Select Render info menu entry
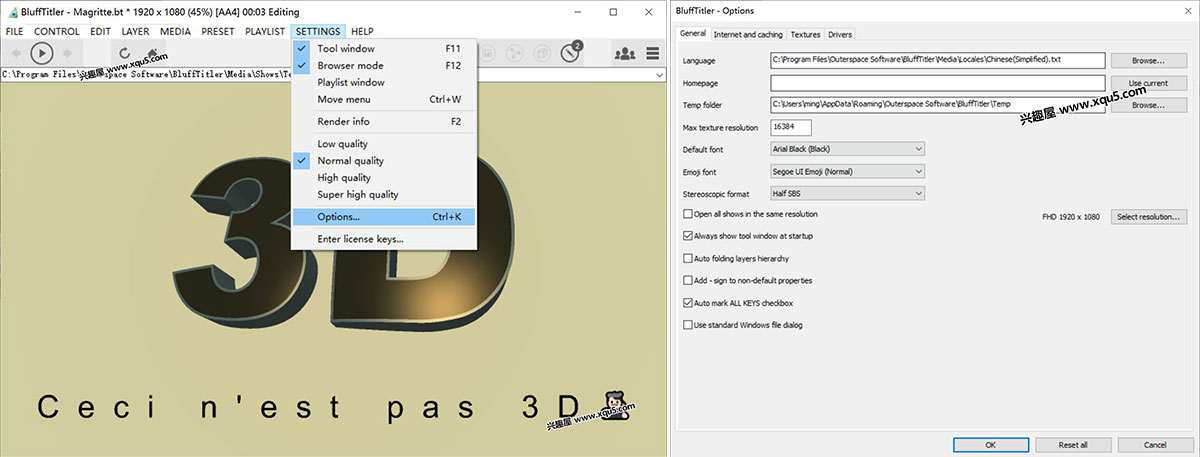Image resolution: width=1200 pixels, height=457 pixels. pos(385,121)
